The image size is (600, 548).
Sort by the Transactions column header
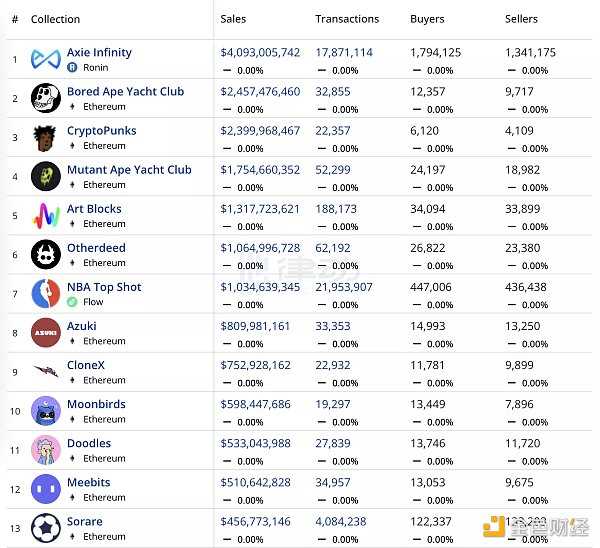[x=347, y=19]
